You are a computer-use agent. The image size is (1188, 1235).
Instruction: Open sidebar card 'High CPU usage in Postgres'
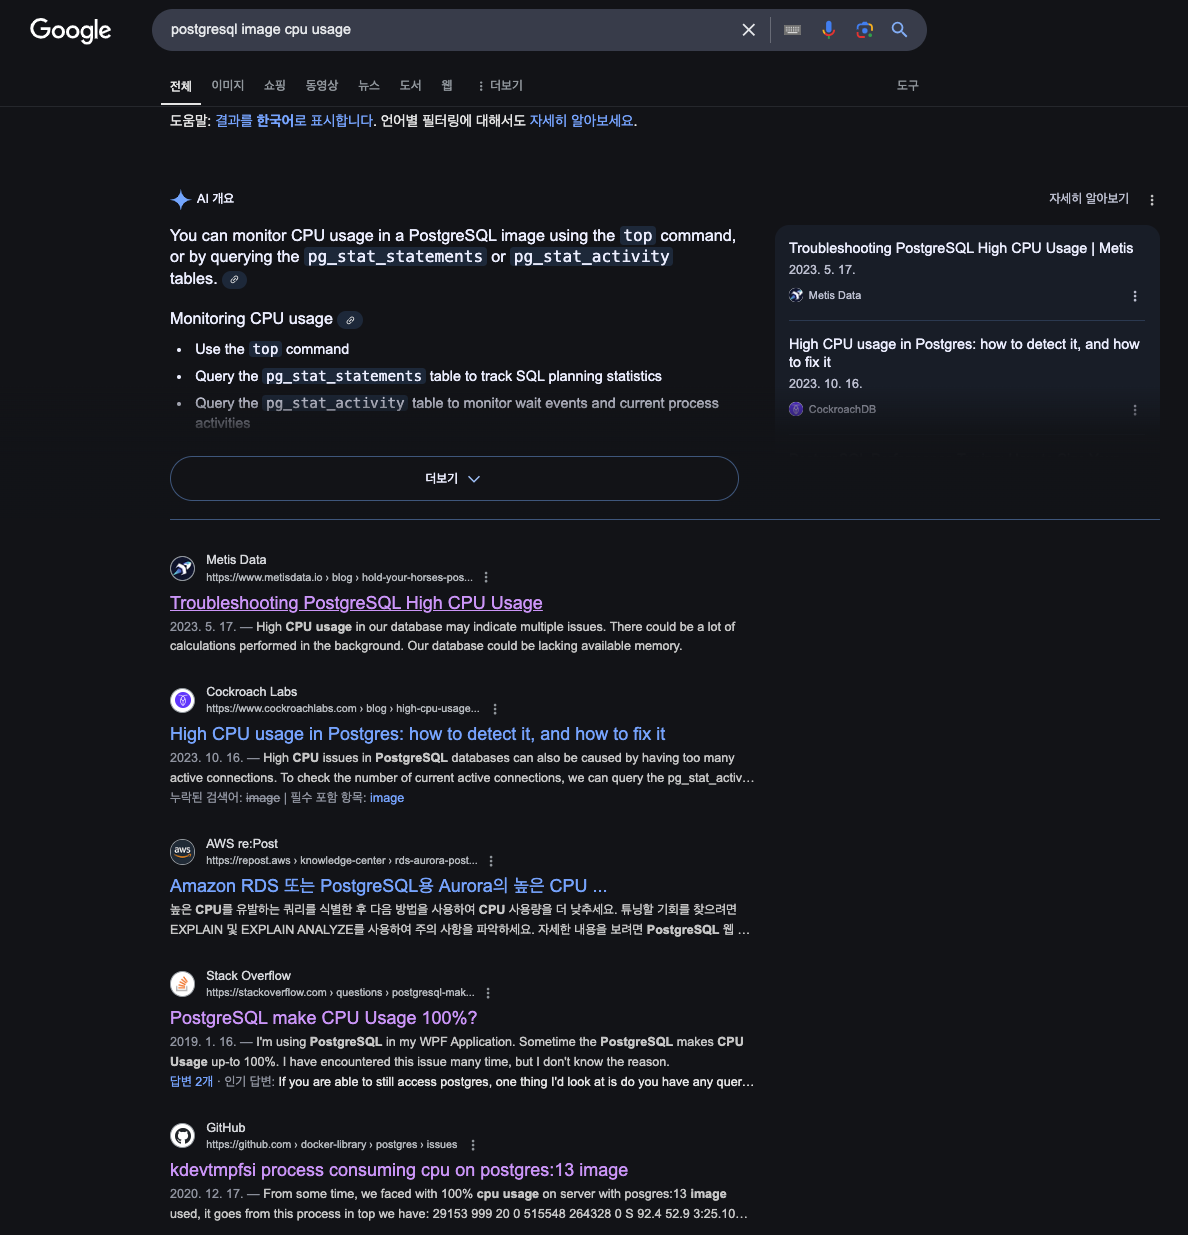pyautogui.click(x=964, y=353)
